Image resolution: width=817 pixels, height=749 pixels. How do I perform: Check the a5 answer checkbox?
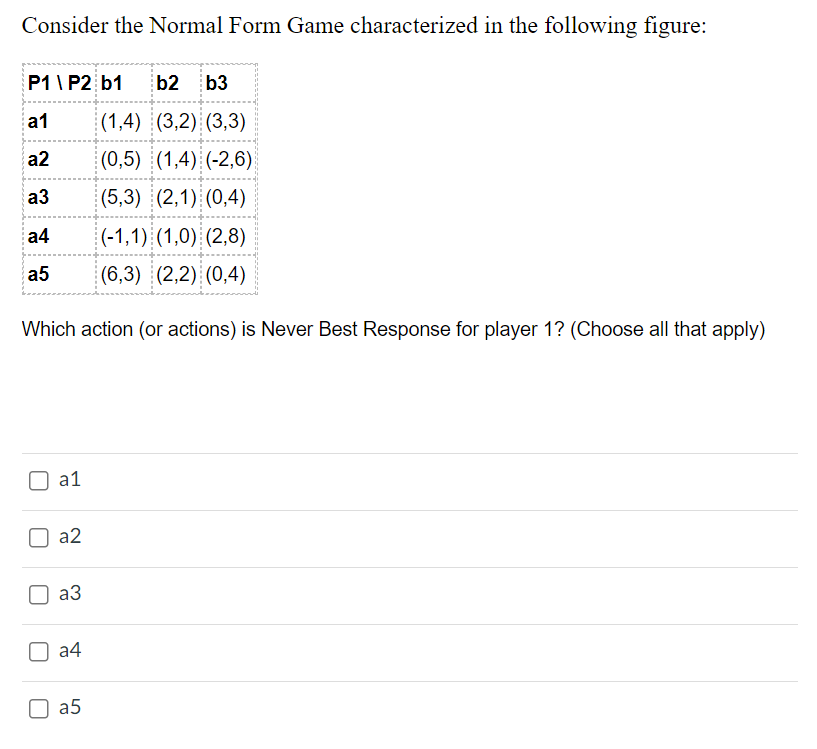(x=38, y=708)
